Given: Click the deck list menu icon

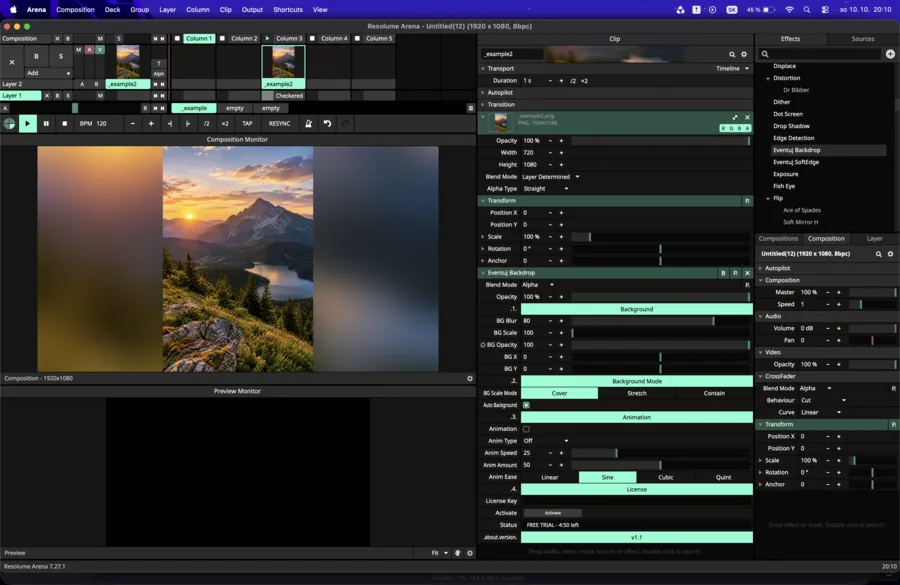Looking at the screenshot, I should [x=471, y=109].
